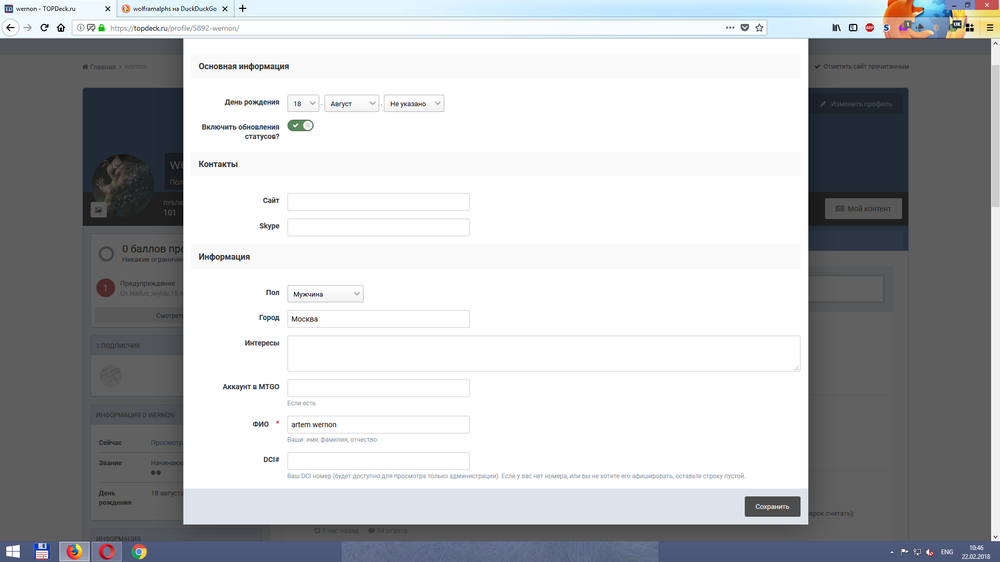The width and height of the screenshot is (1000, 562).
Task: Launch Chrome from the taskbar
Action: (x=139, y=551)
